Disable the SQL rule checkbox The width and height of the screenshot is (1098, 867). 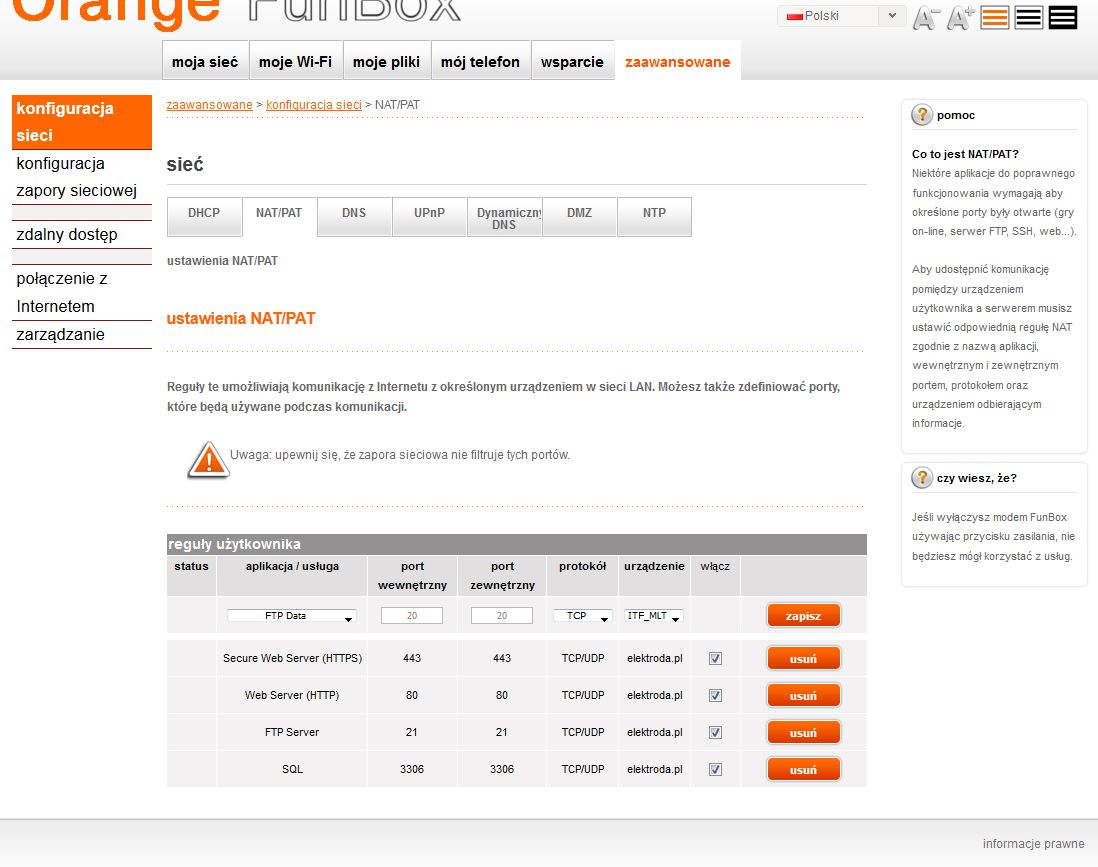point(715,769)
